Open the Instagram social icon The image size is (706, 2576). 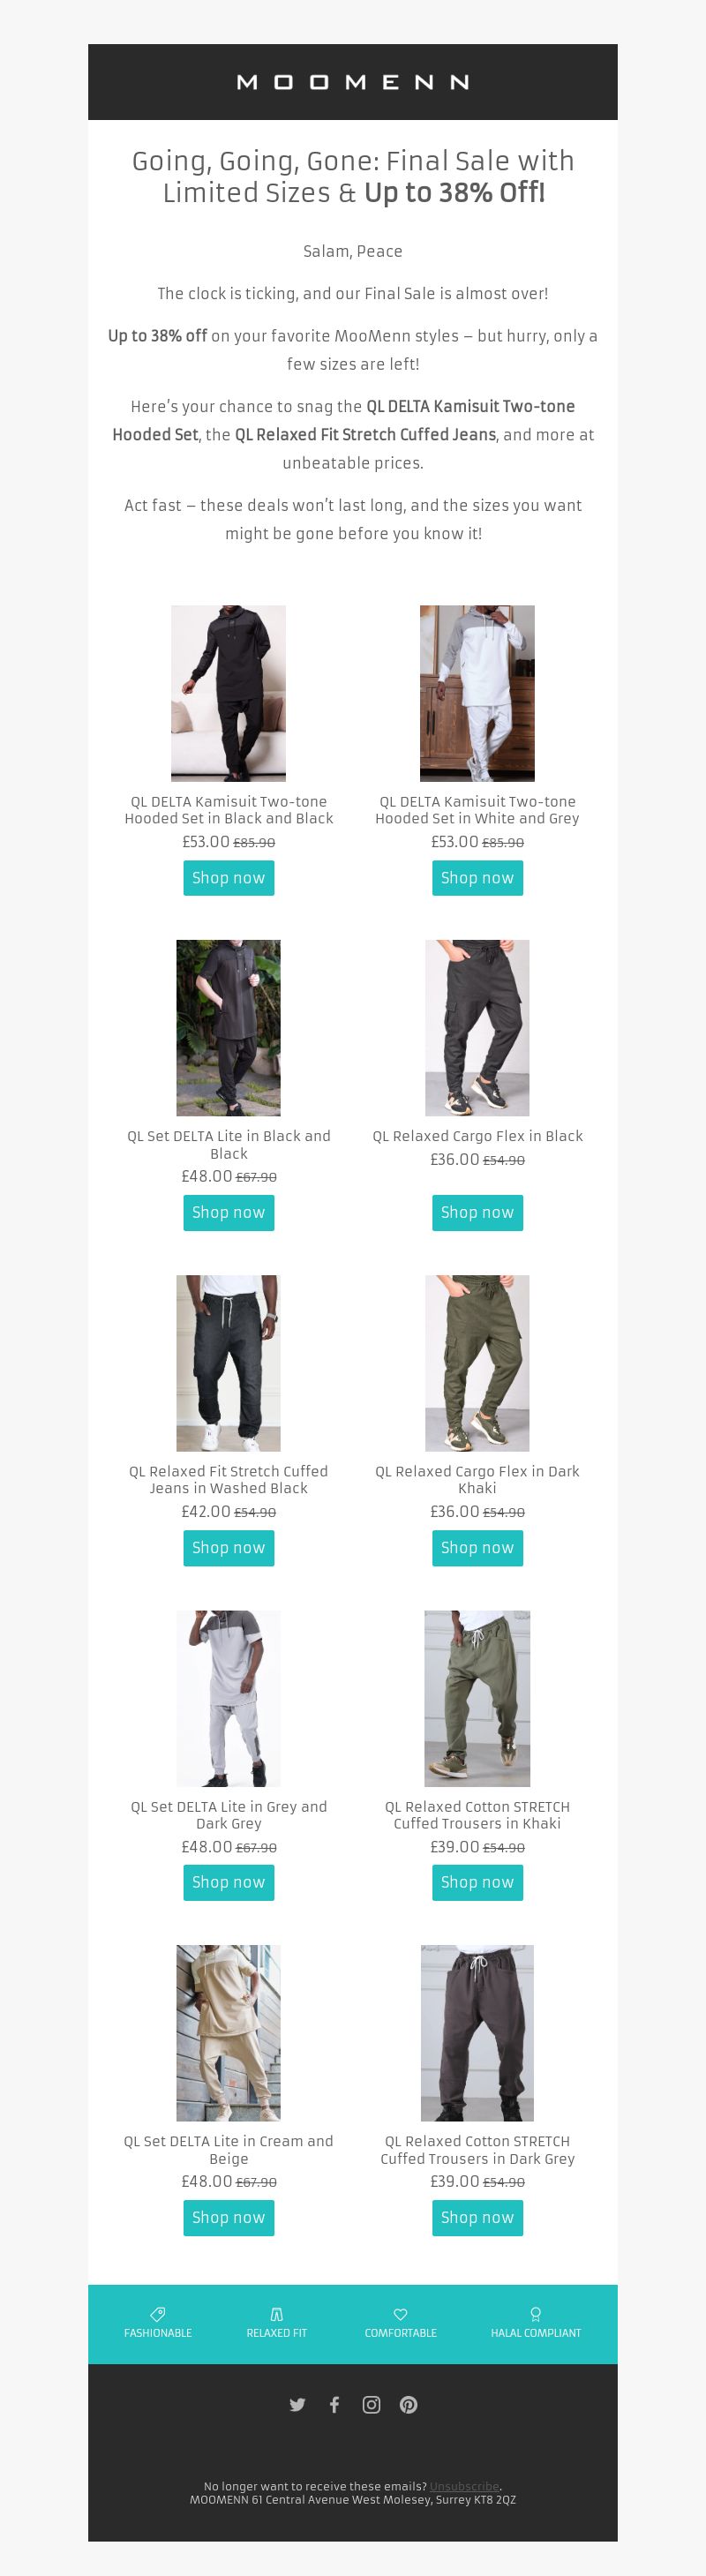[371, 2405]
